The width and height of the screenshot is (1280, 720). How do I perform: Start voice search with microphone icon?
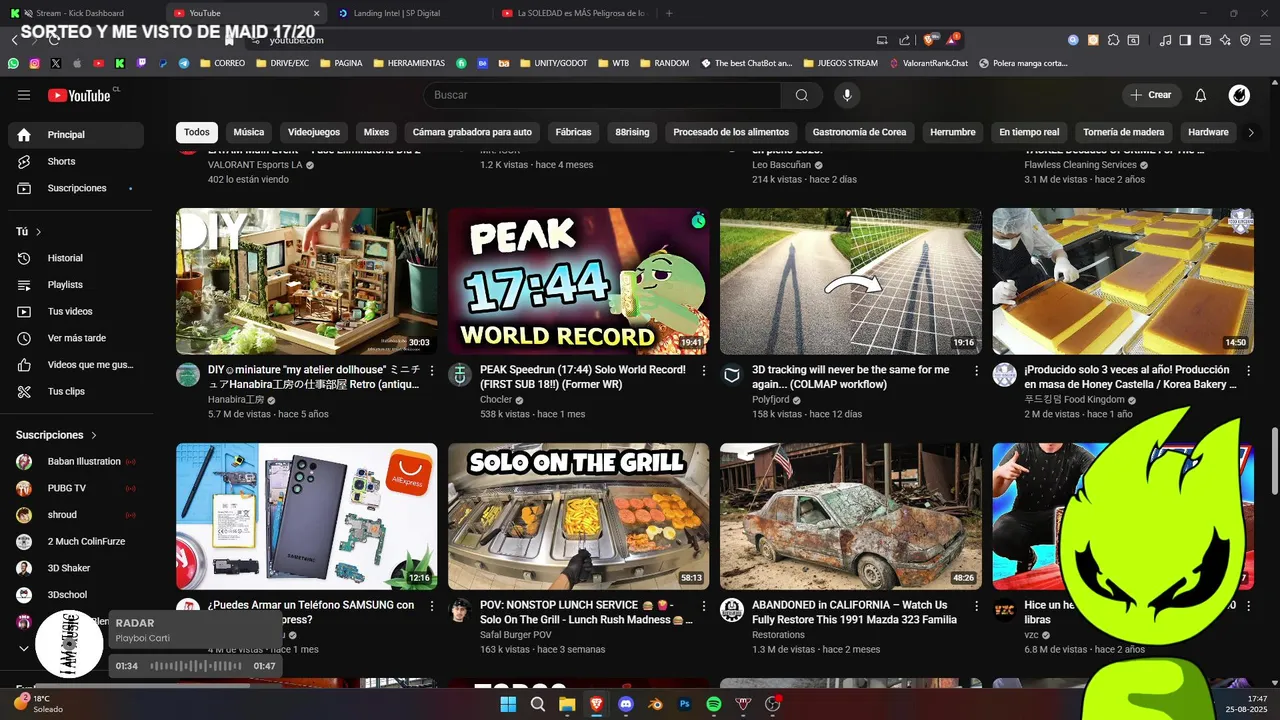pos(847,95)
